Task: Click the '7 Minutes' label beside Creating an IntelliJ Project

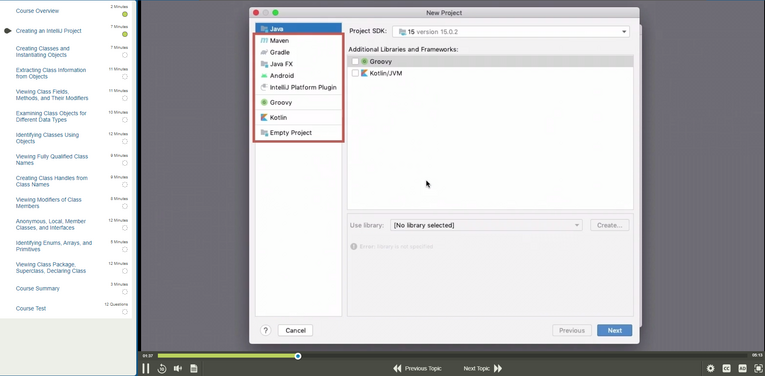Action: (x=119, y=26)
